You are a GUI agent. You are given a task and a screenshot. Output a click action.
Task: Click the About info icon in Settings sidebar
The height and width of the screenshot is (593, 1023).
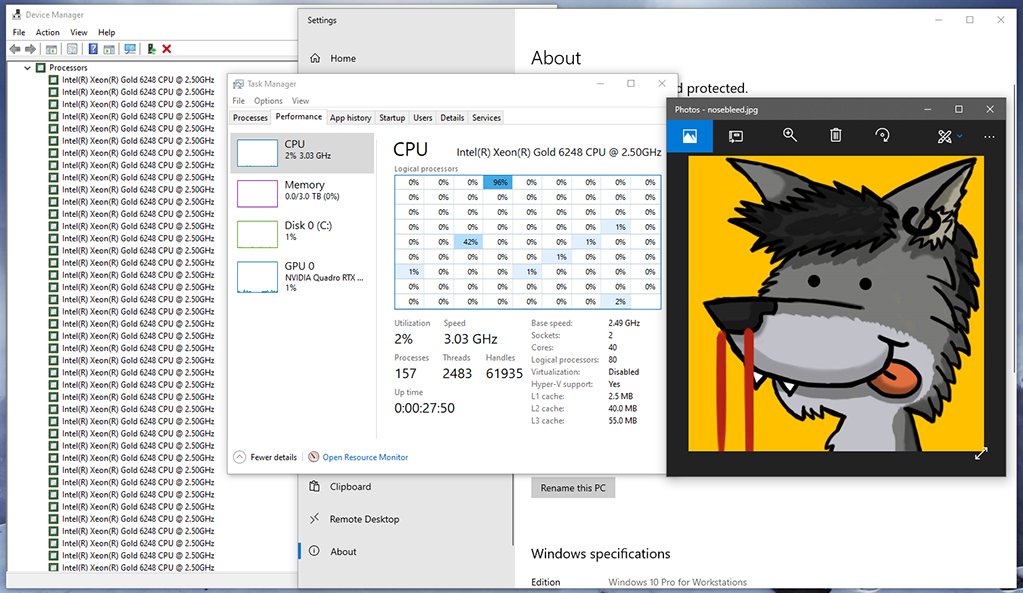click(314, 551)
